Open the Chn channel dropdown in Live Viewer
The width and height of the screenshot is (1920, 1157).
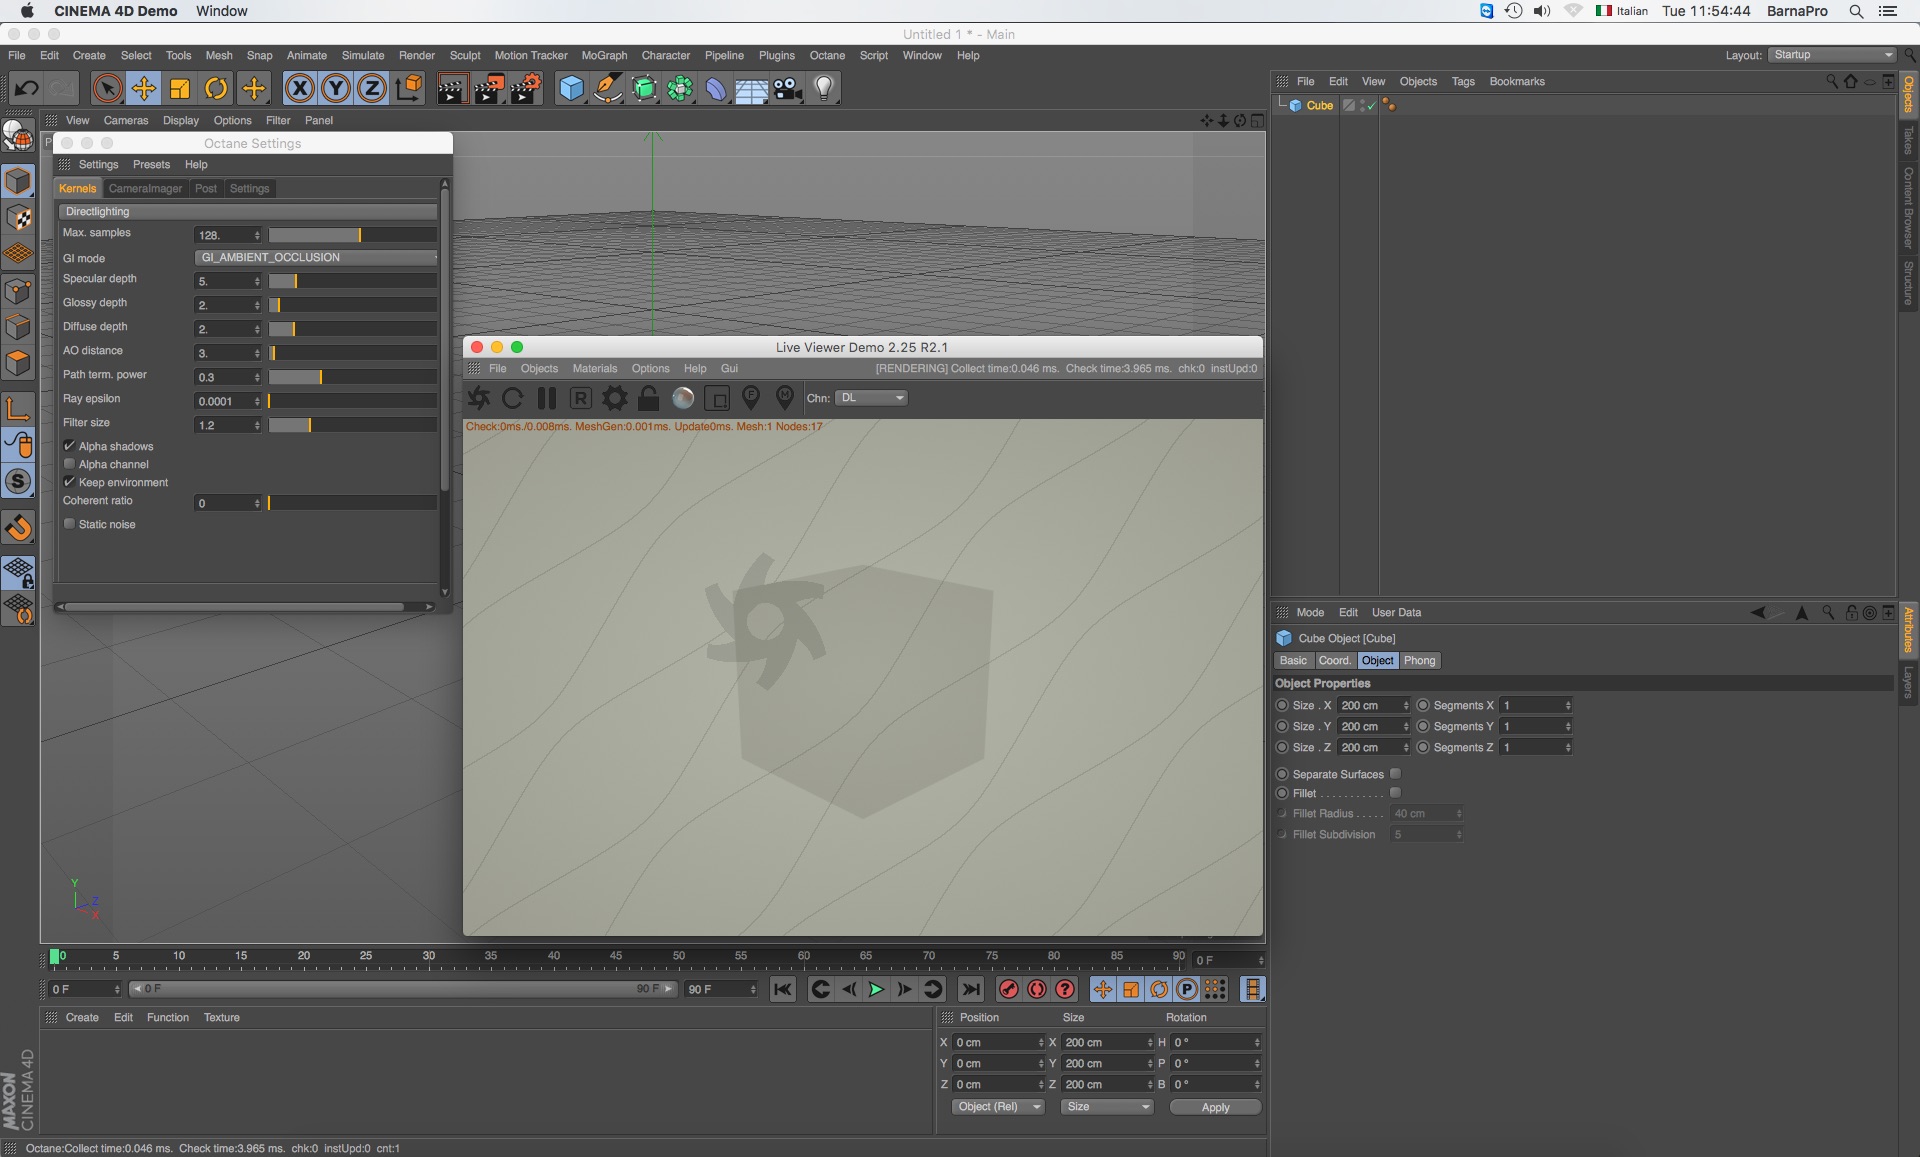pos(871,398)
